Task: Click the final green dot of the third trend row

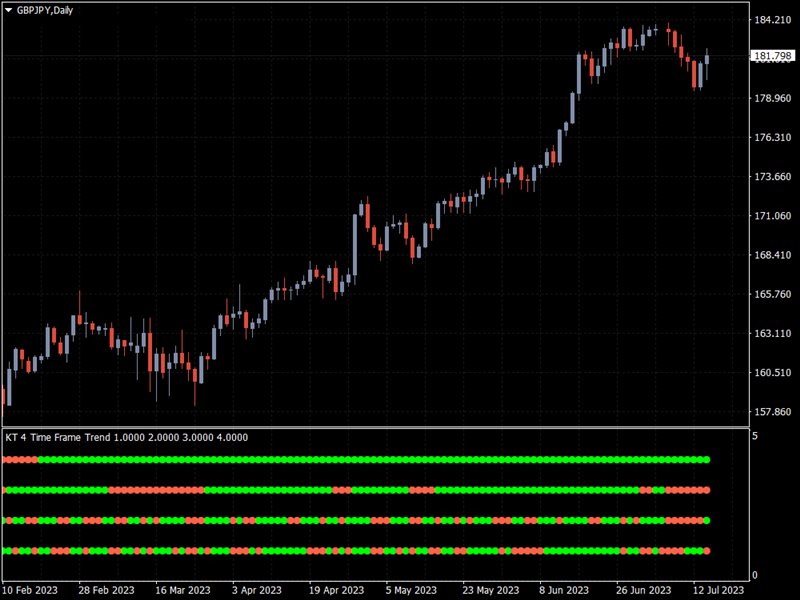Action: click(707, 520)
